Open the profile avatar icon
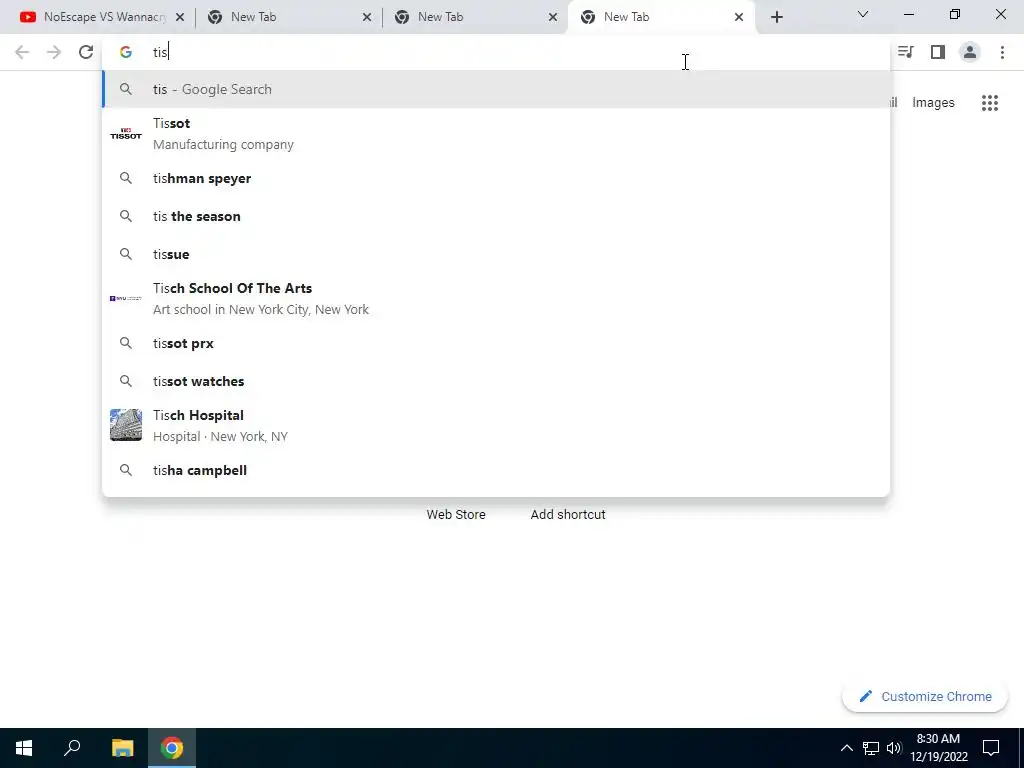Image resolution: width=1024 pixels, height=768 pixels. click(970, 52)
